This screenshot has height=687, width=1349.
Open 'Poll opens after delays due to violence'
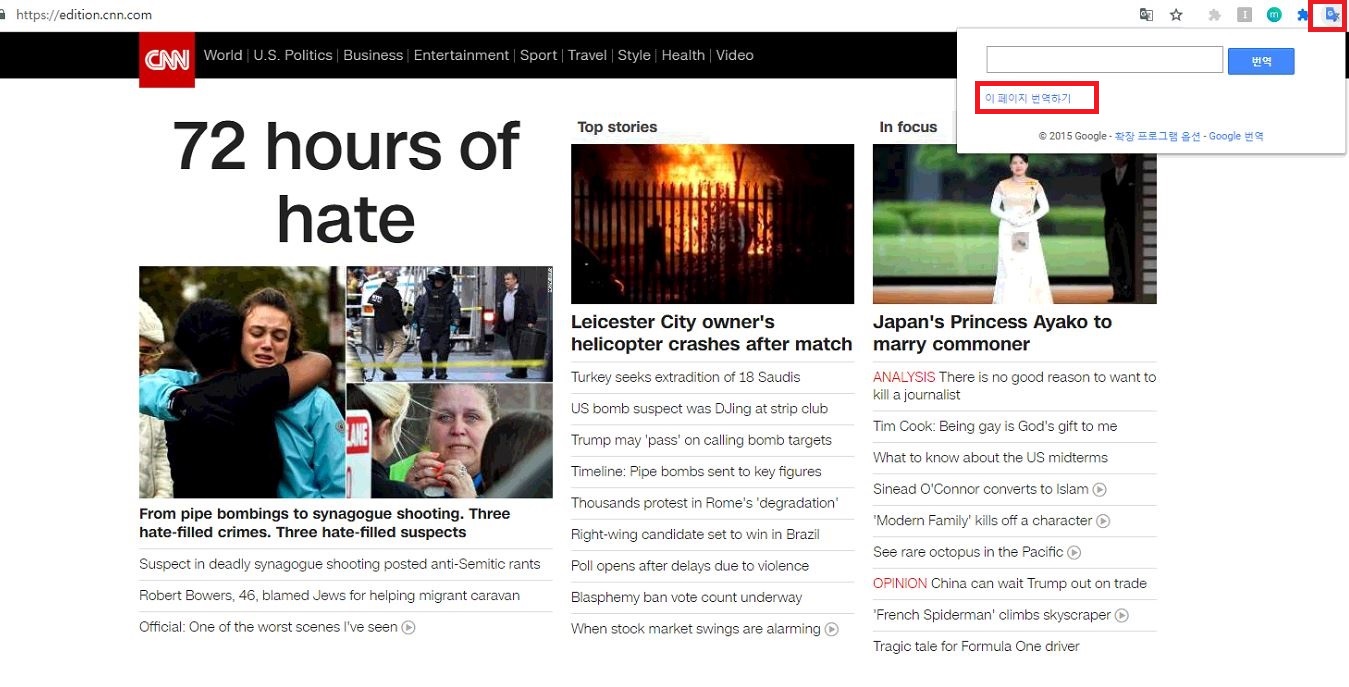click(x=690, y=566)
